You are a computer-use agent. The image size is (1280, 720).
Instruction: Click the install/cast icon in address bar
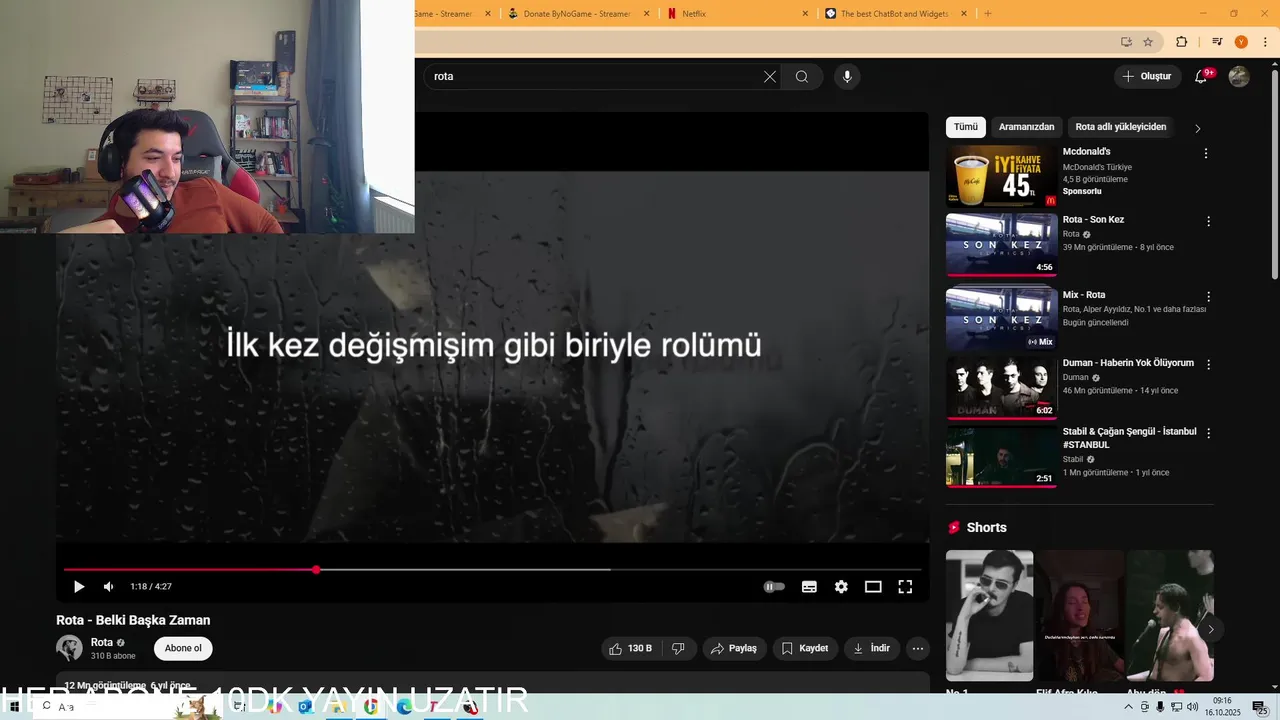pos(1126,42)
